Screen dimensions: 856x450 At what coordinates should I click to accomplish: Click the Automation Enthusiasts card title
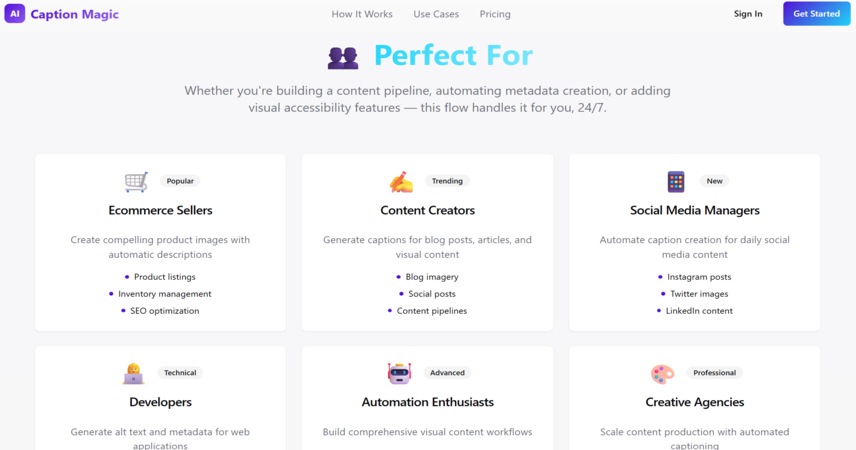point(427,402)
